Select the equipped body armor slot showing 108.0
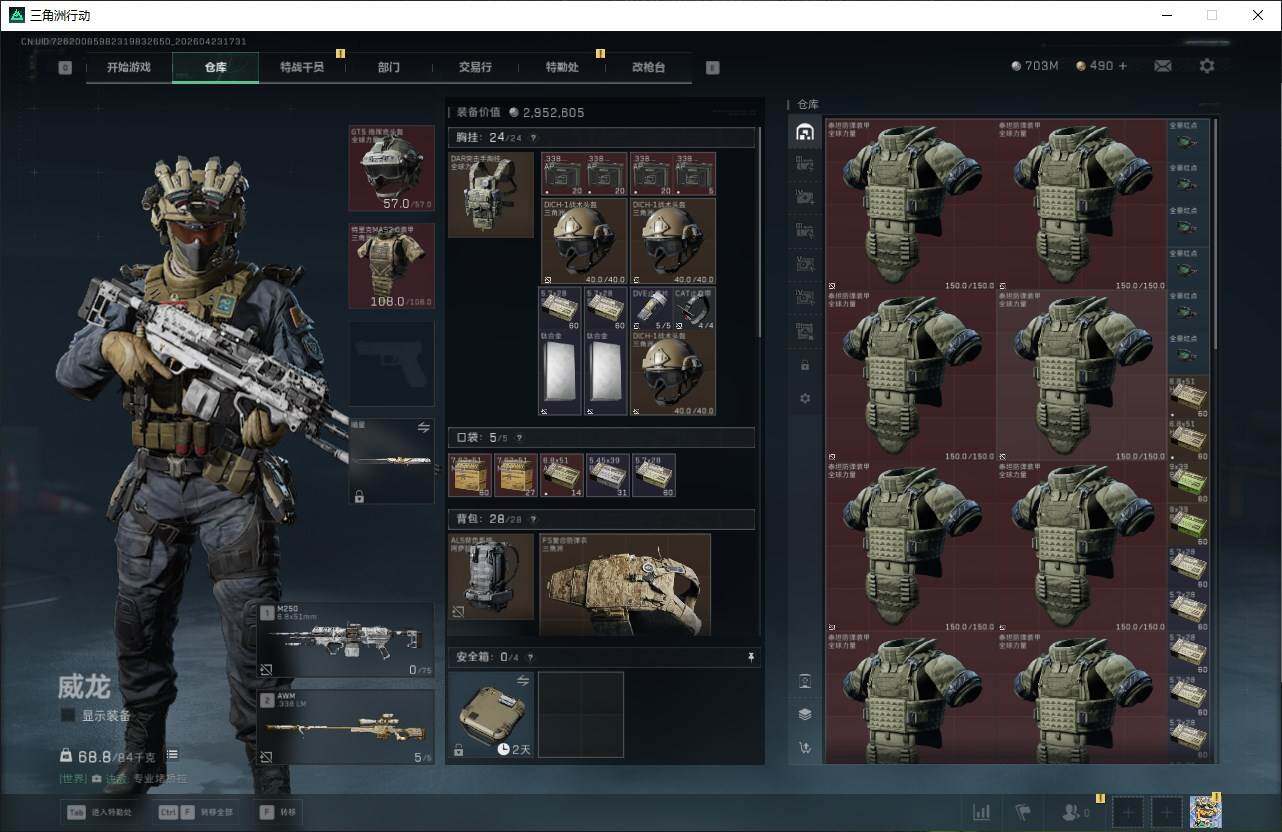The height and width of the screenshot is (832, 1282). pos(391,265)
